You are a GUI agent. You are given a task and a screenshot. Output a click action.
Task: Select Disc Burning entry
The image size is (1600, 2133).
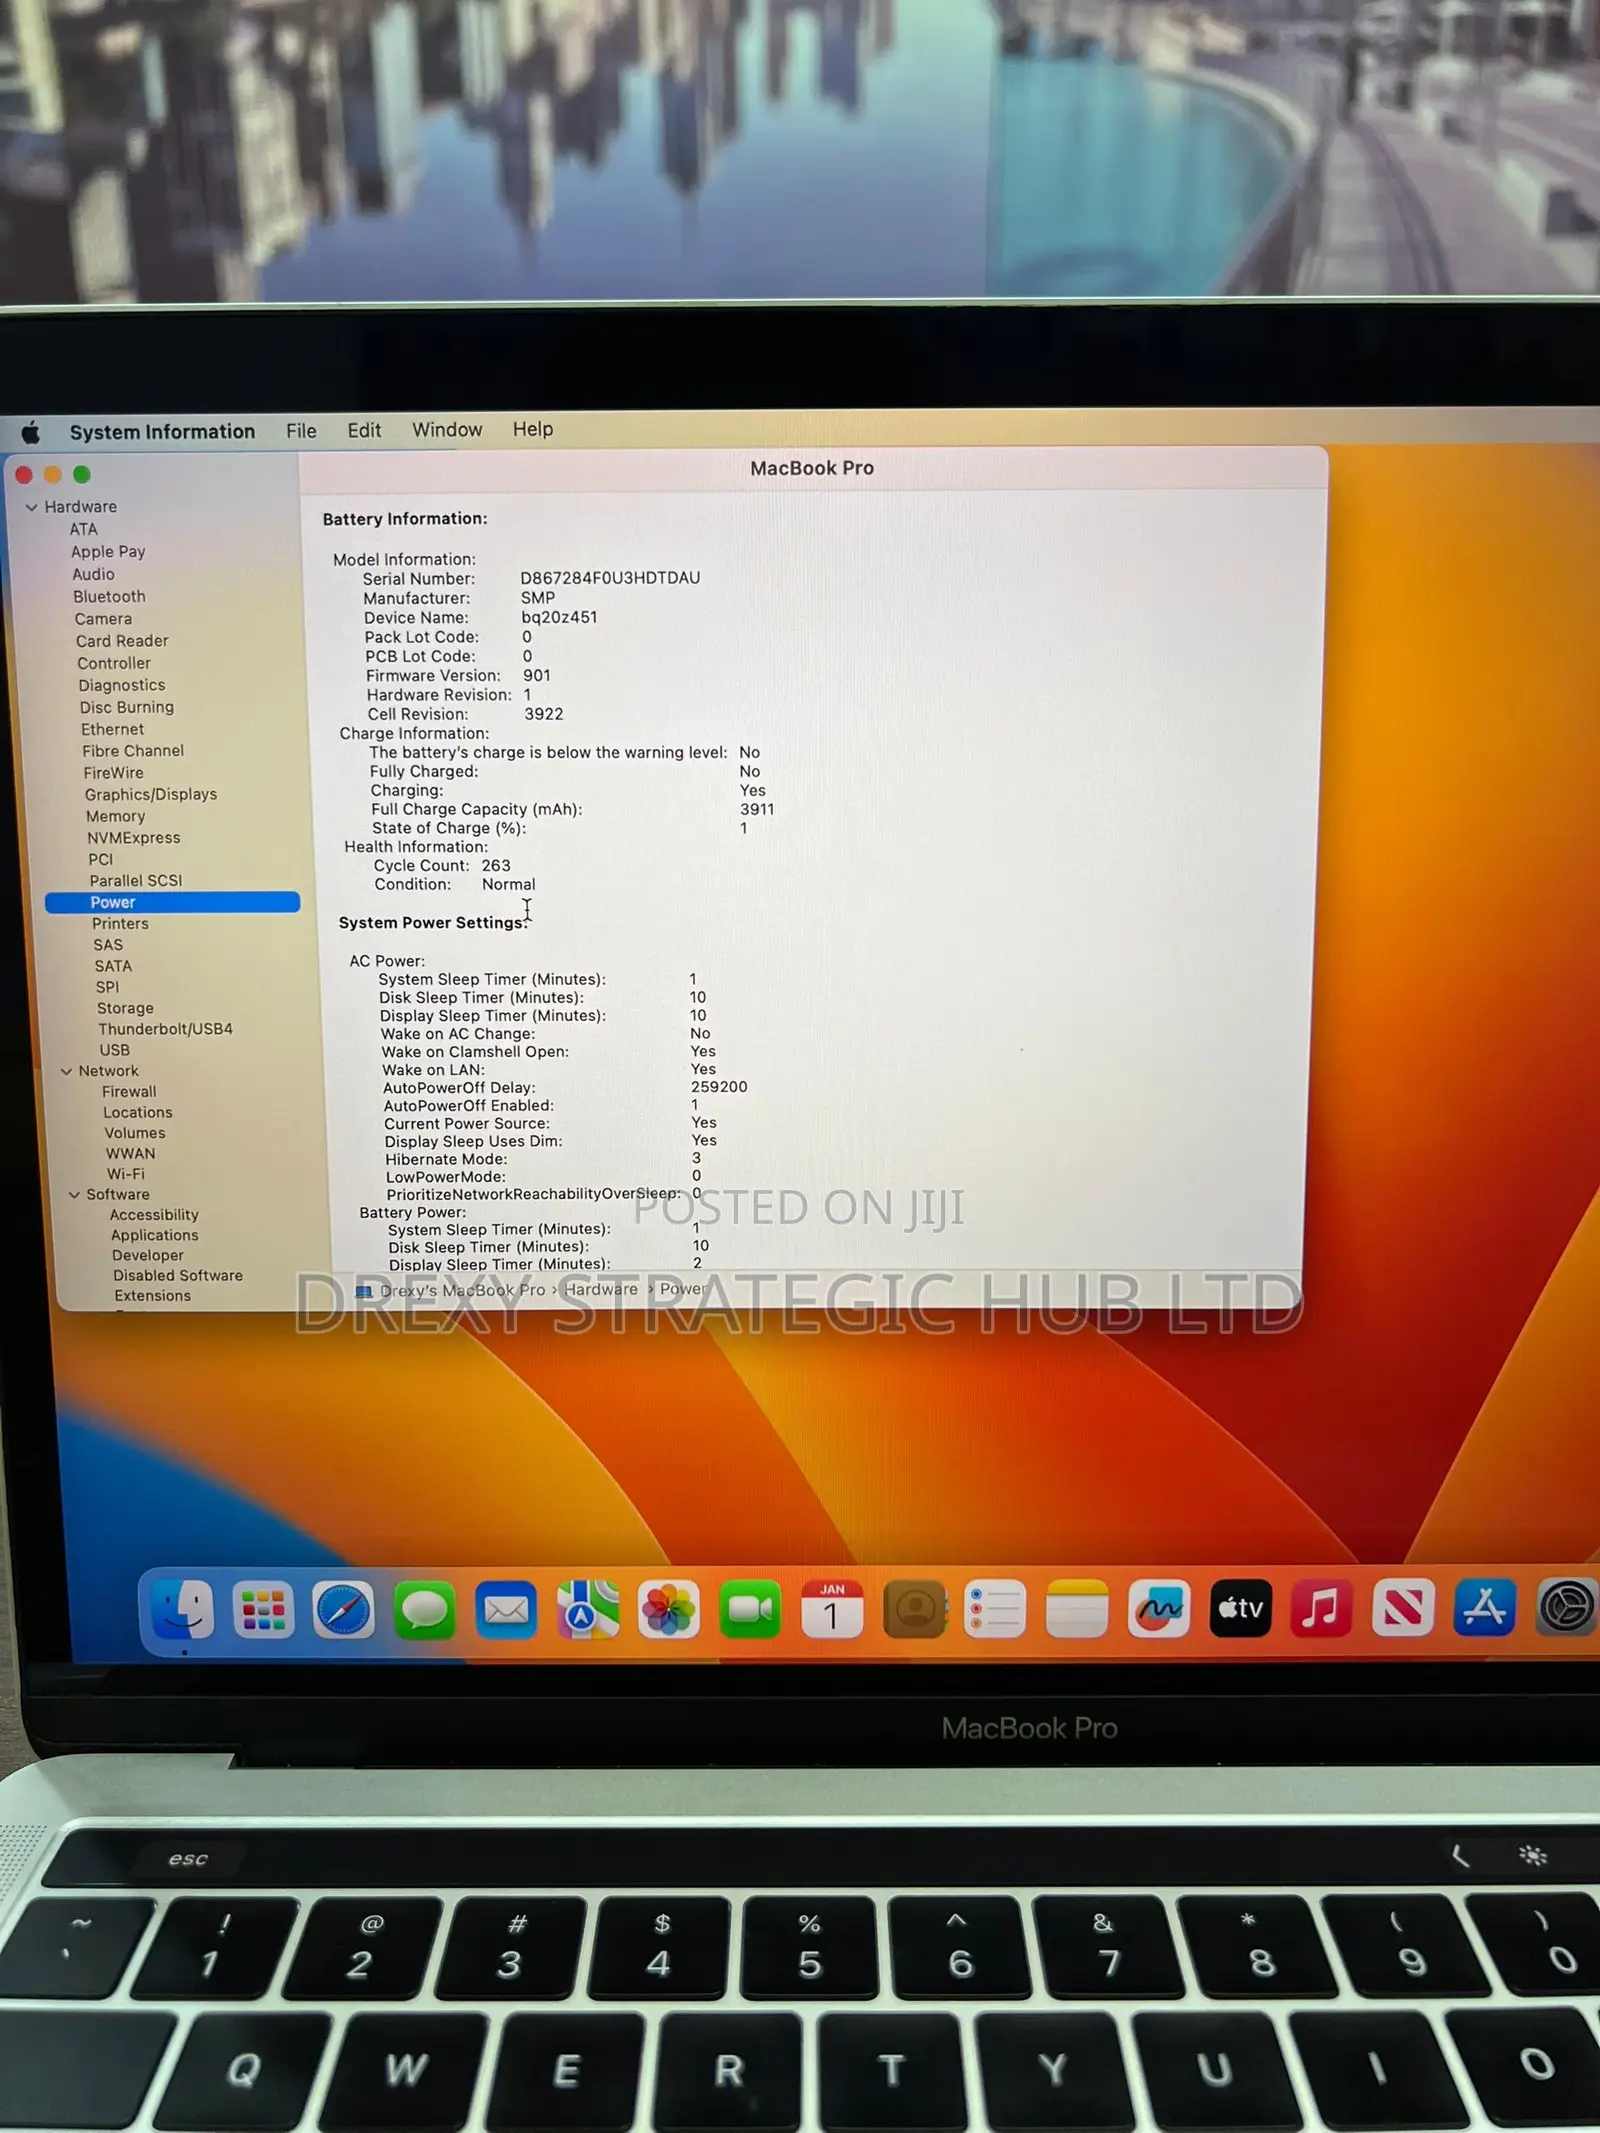127,707
